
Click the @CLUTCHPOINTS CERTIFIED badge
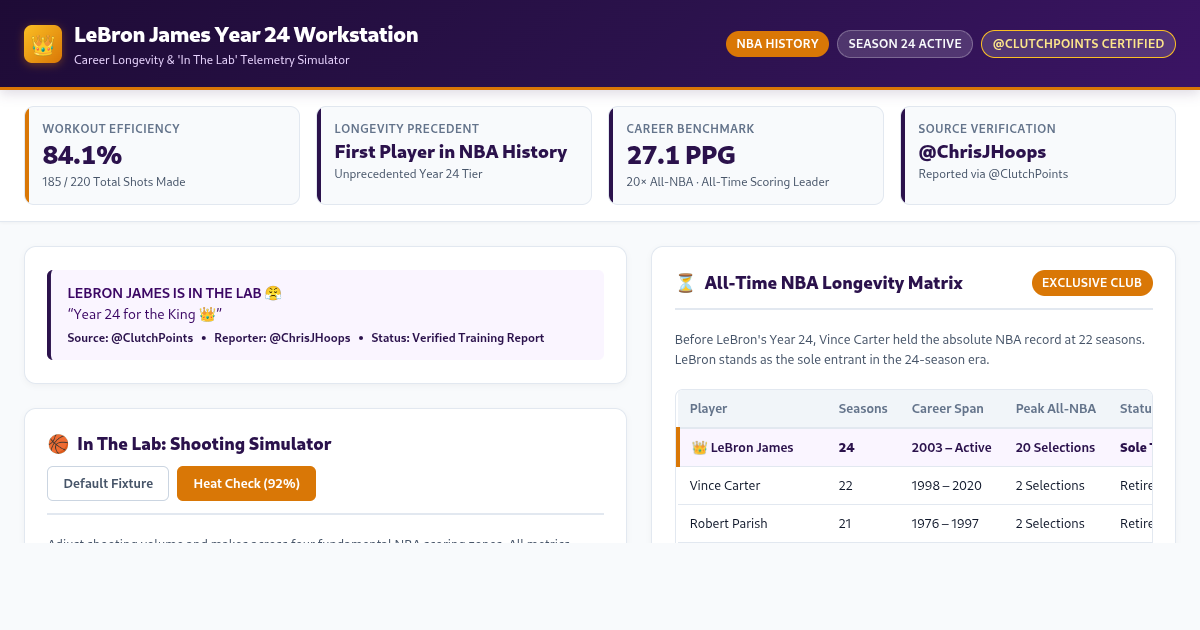pos(1078,44)
